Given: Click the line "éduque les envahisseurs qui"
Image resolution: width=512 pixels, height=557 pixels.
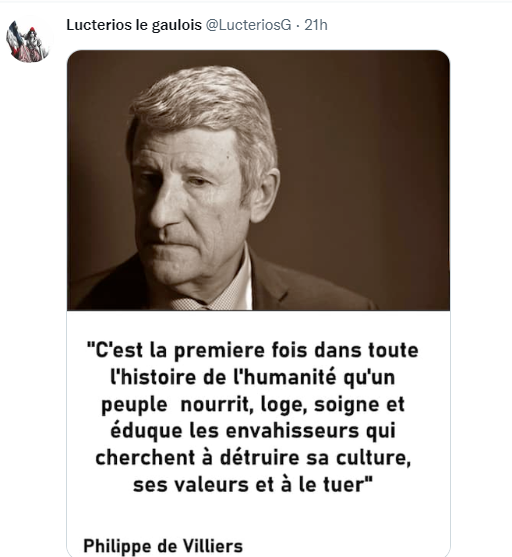Looking at the screenshot, I should click(253, 431).
